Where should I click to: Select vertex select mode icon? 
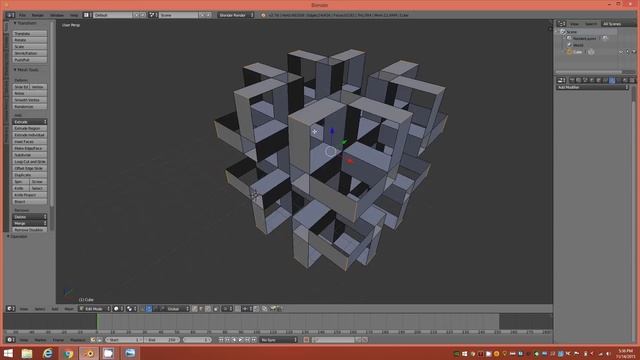(x=194, y=309)
